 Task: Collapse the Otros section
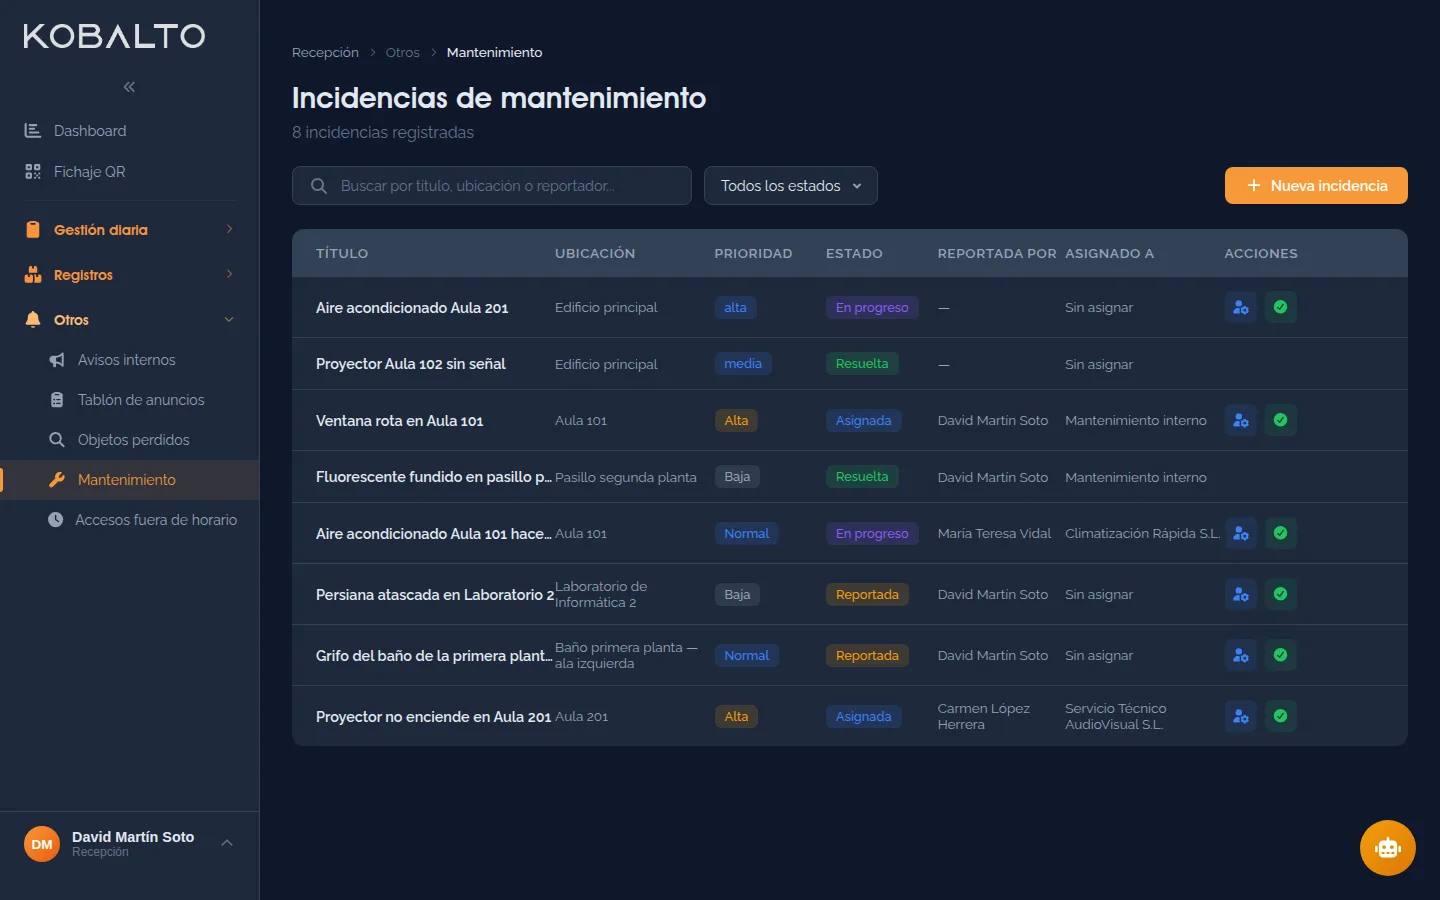click(129, 320)
